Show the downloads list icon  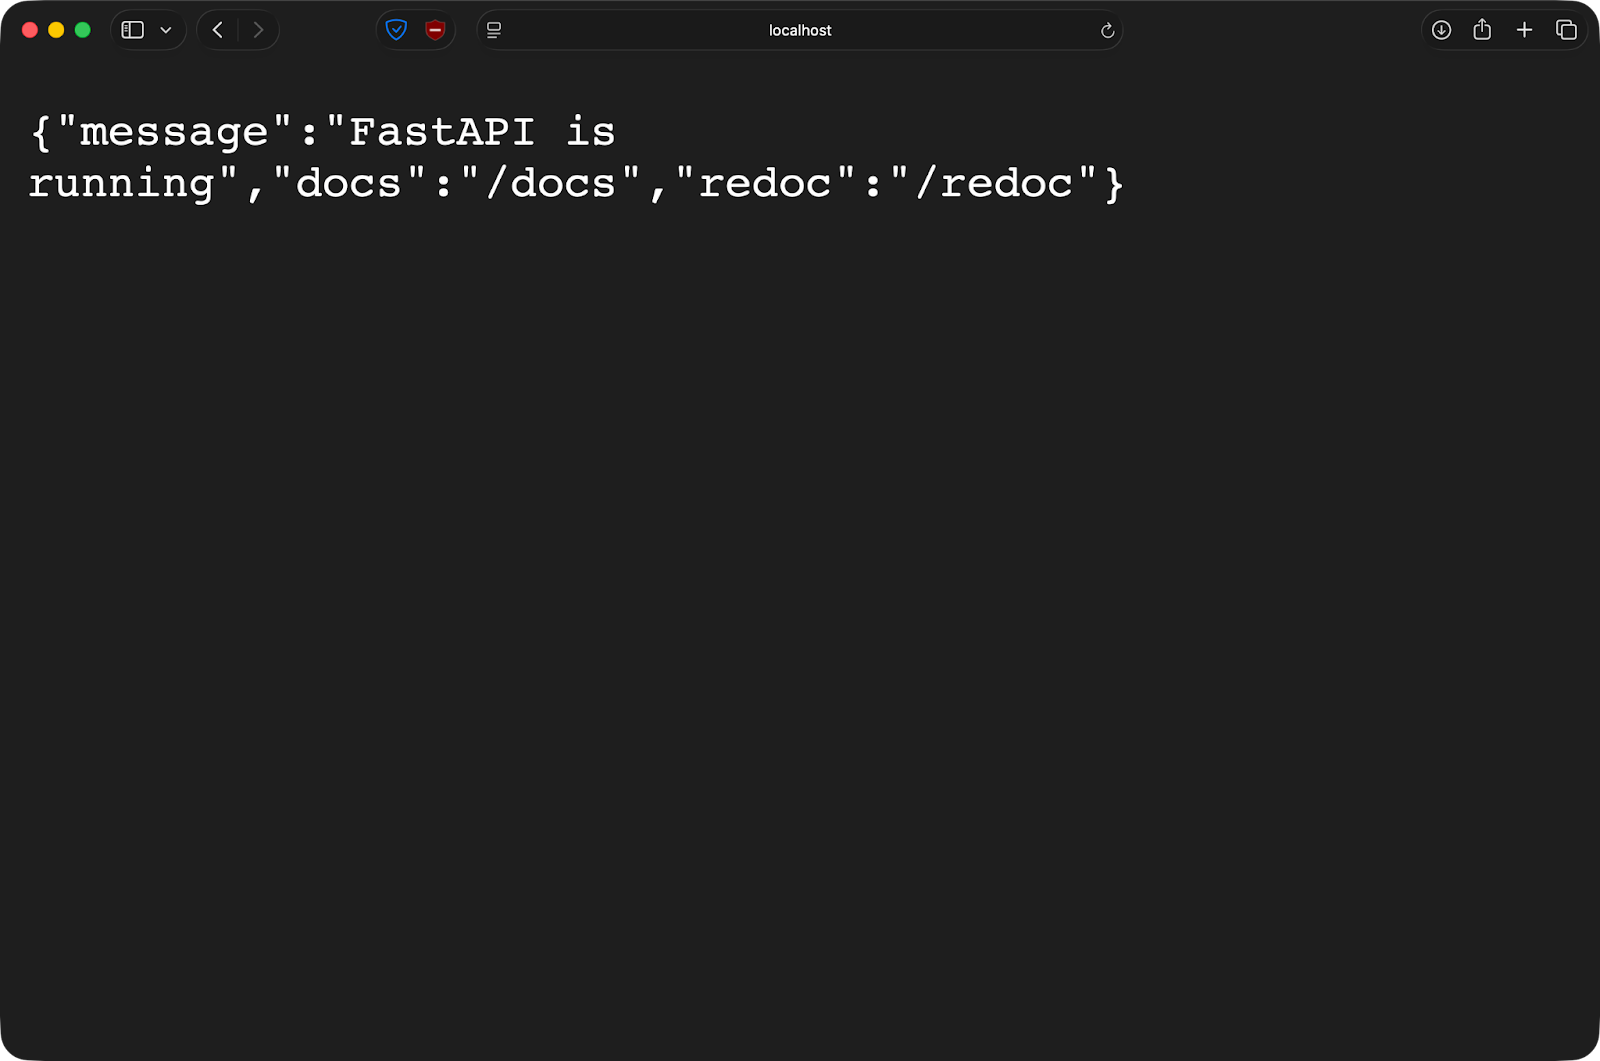1441,30
